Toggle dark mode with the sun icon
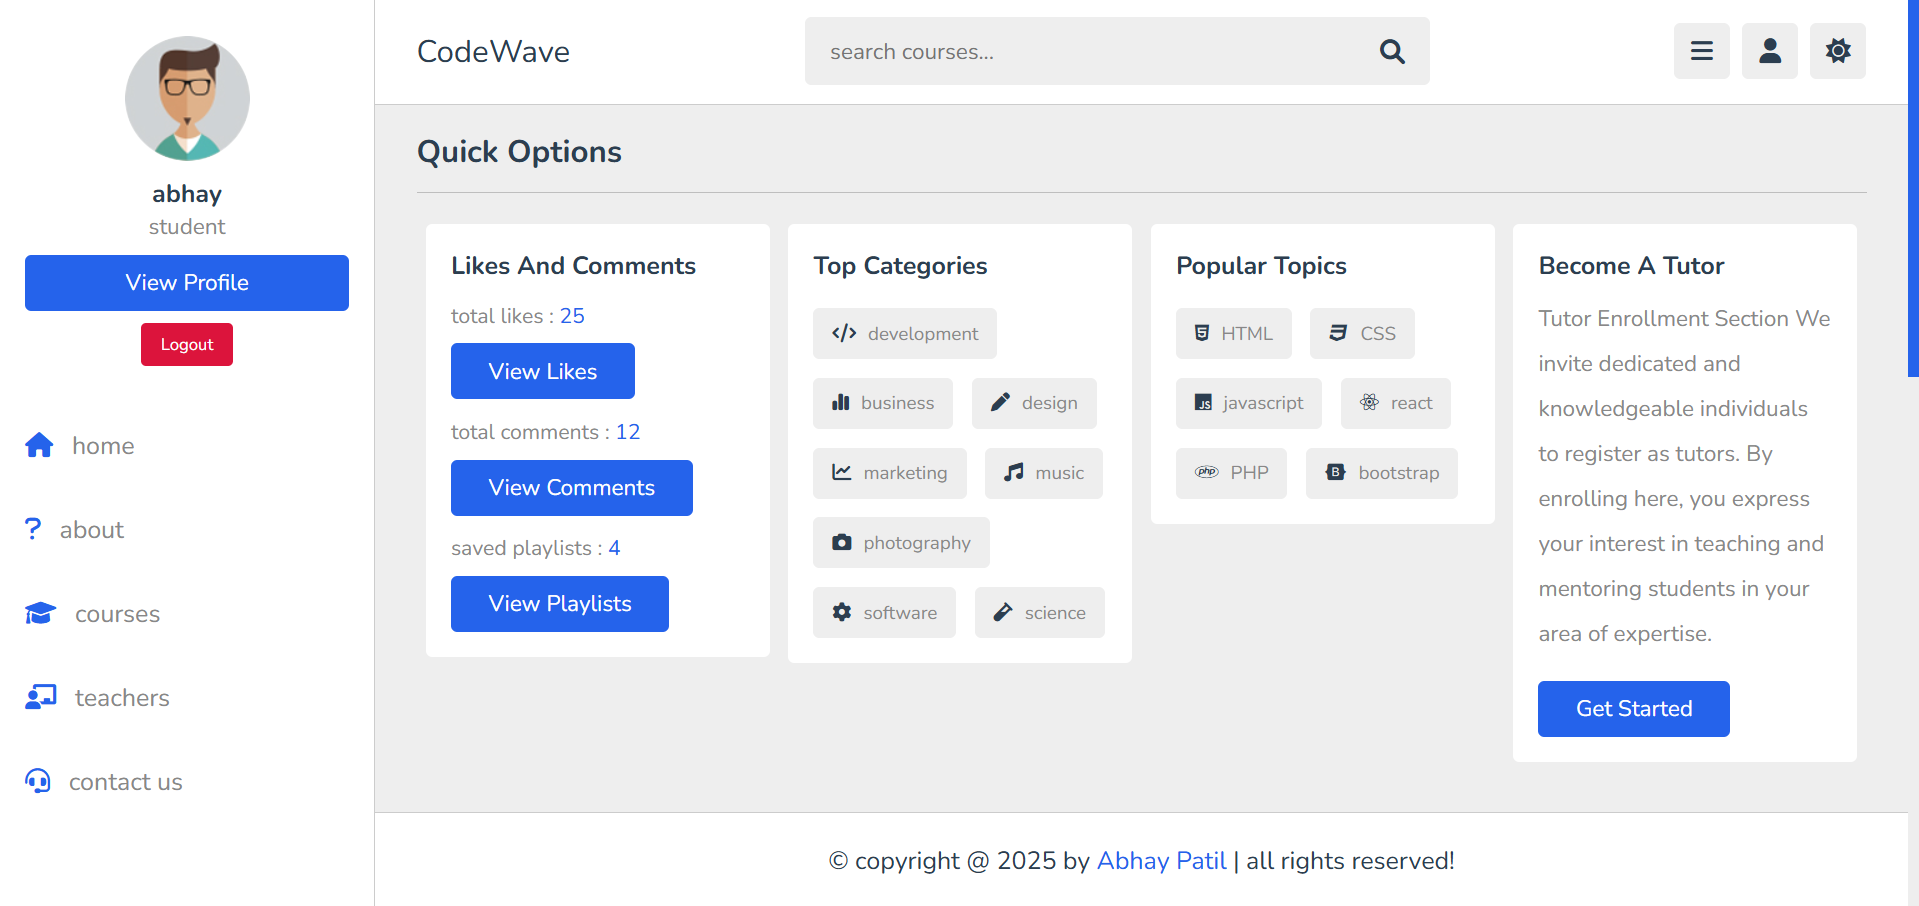 coord(1837,51)
